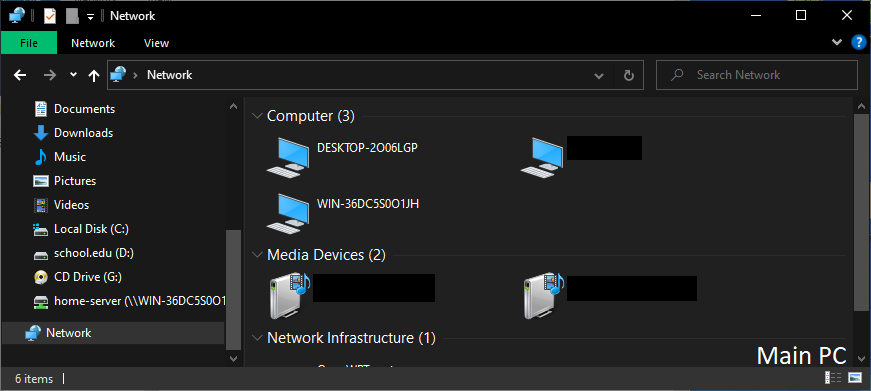This screenshot has width=871, height=391.
Task: Collapse the Network Infrastructure (1) group
Action: point(257,338)
